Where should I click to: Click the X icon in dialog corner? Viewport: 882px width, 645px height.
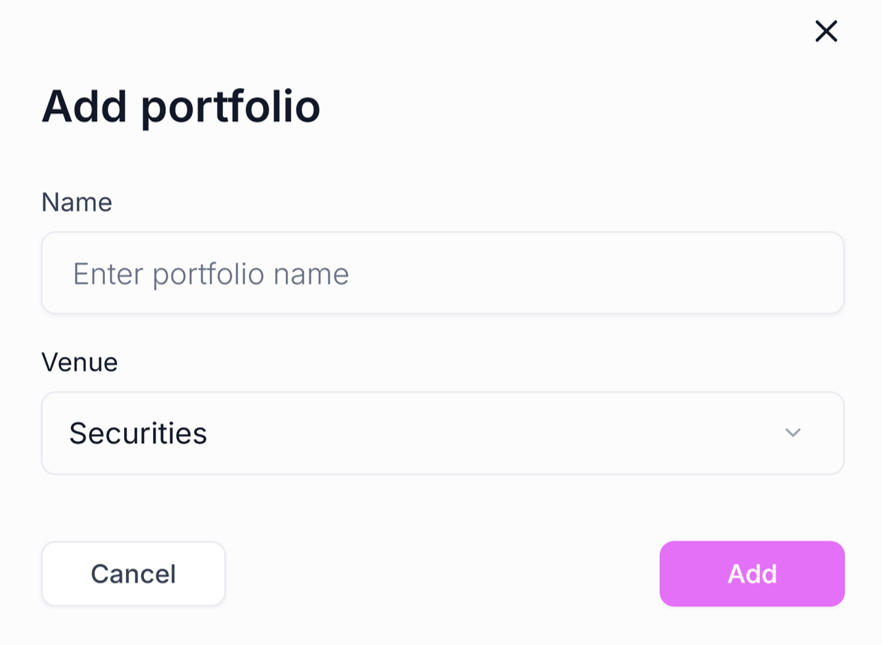tap(826, 32)
